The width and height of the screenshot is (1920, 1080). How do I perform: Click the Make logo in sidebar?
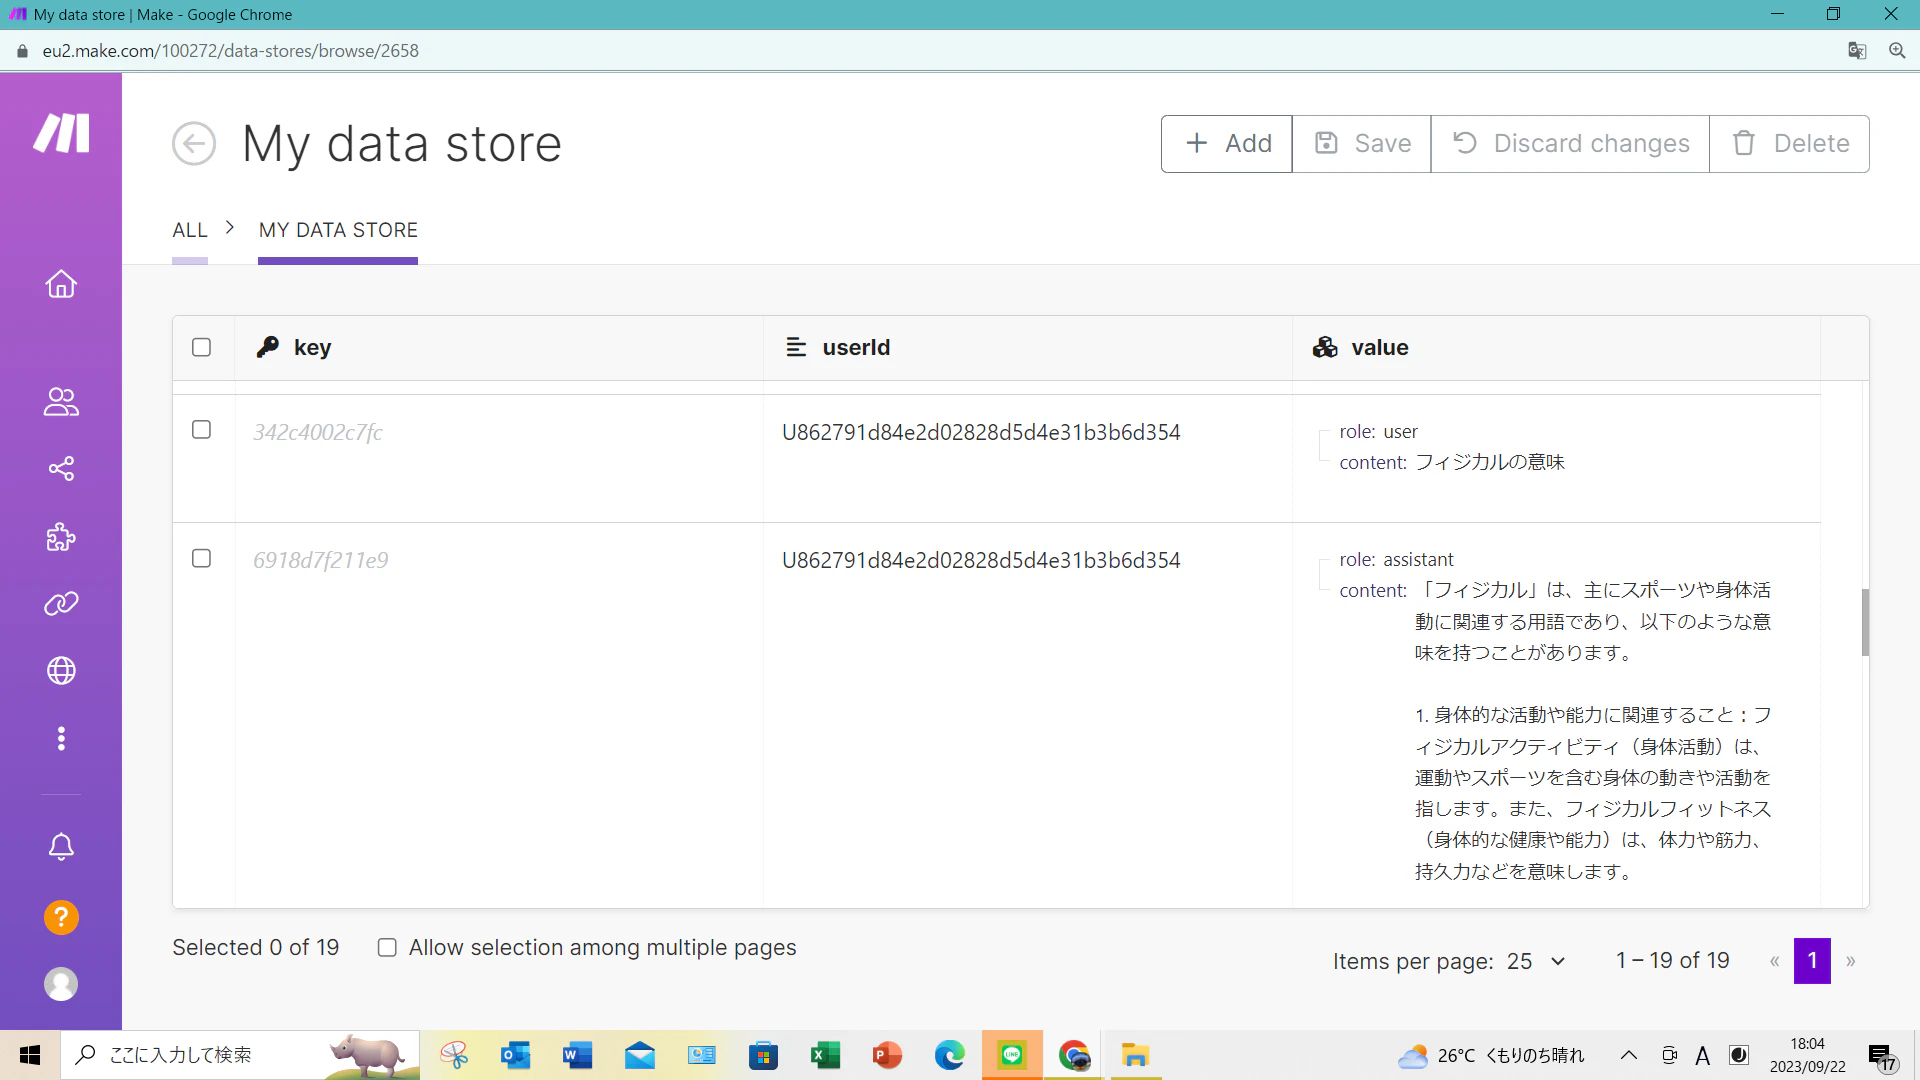(61, 133)
